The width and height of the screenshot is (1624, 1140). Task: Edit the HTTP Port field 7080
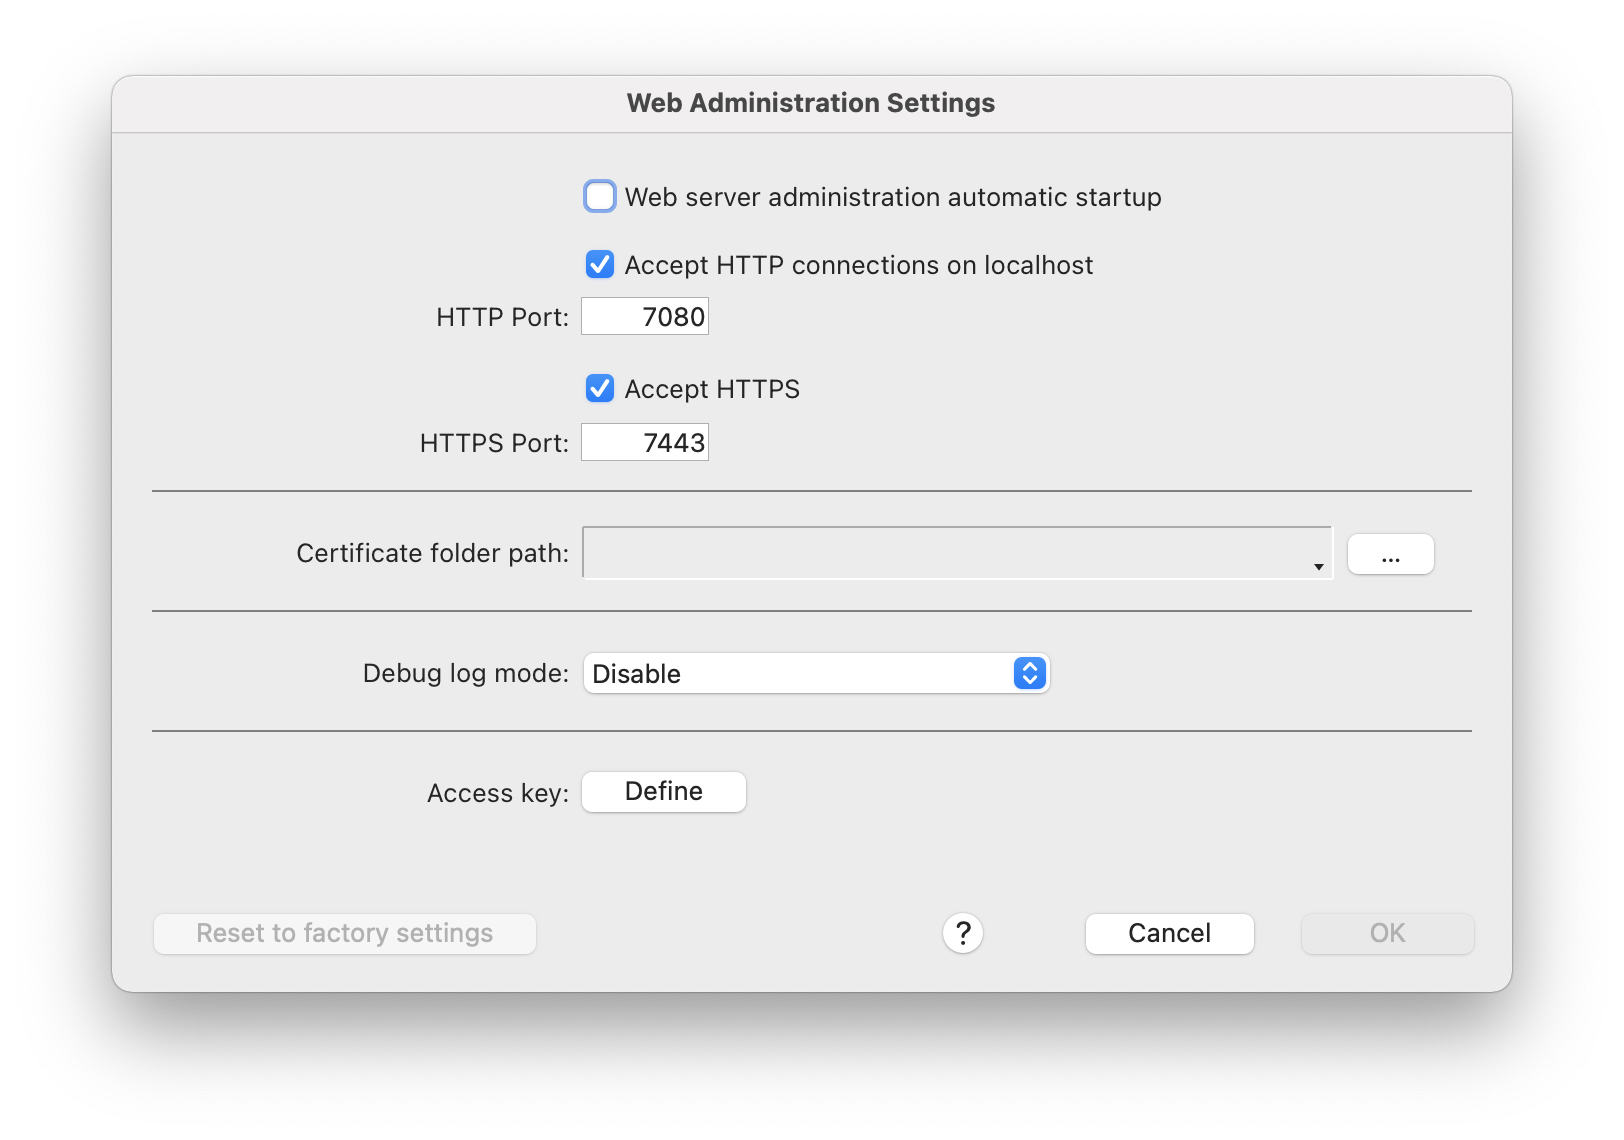pyautogui.click(x=645, y=316)
